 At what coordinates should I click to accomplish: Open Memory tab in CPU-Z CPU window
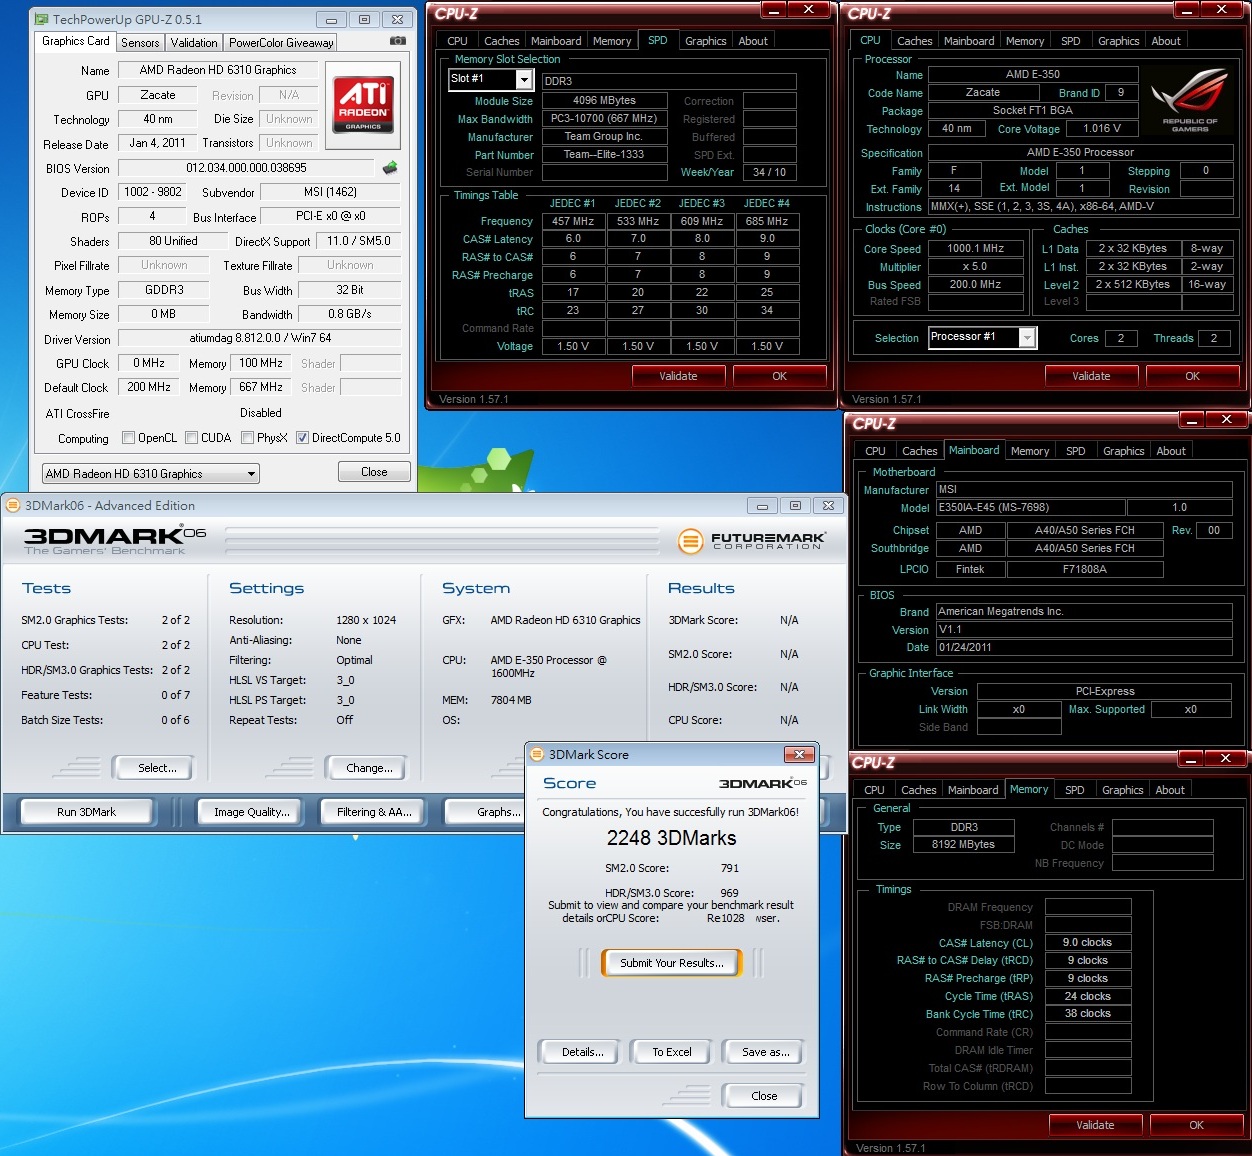[x=1025, y=41]
